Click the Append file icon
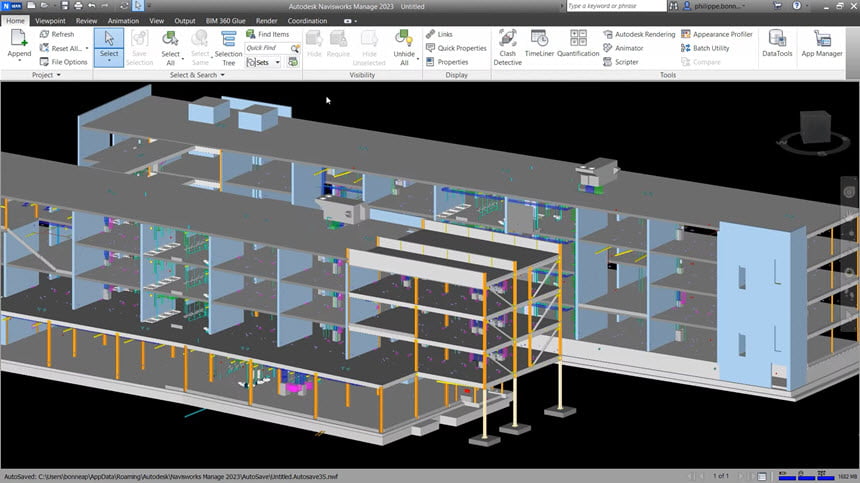The height and width of the screenshot is (483, 860). click(x=19, y=39)
